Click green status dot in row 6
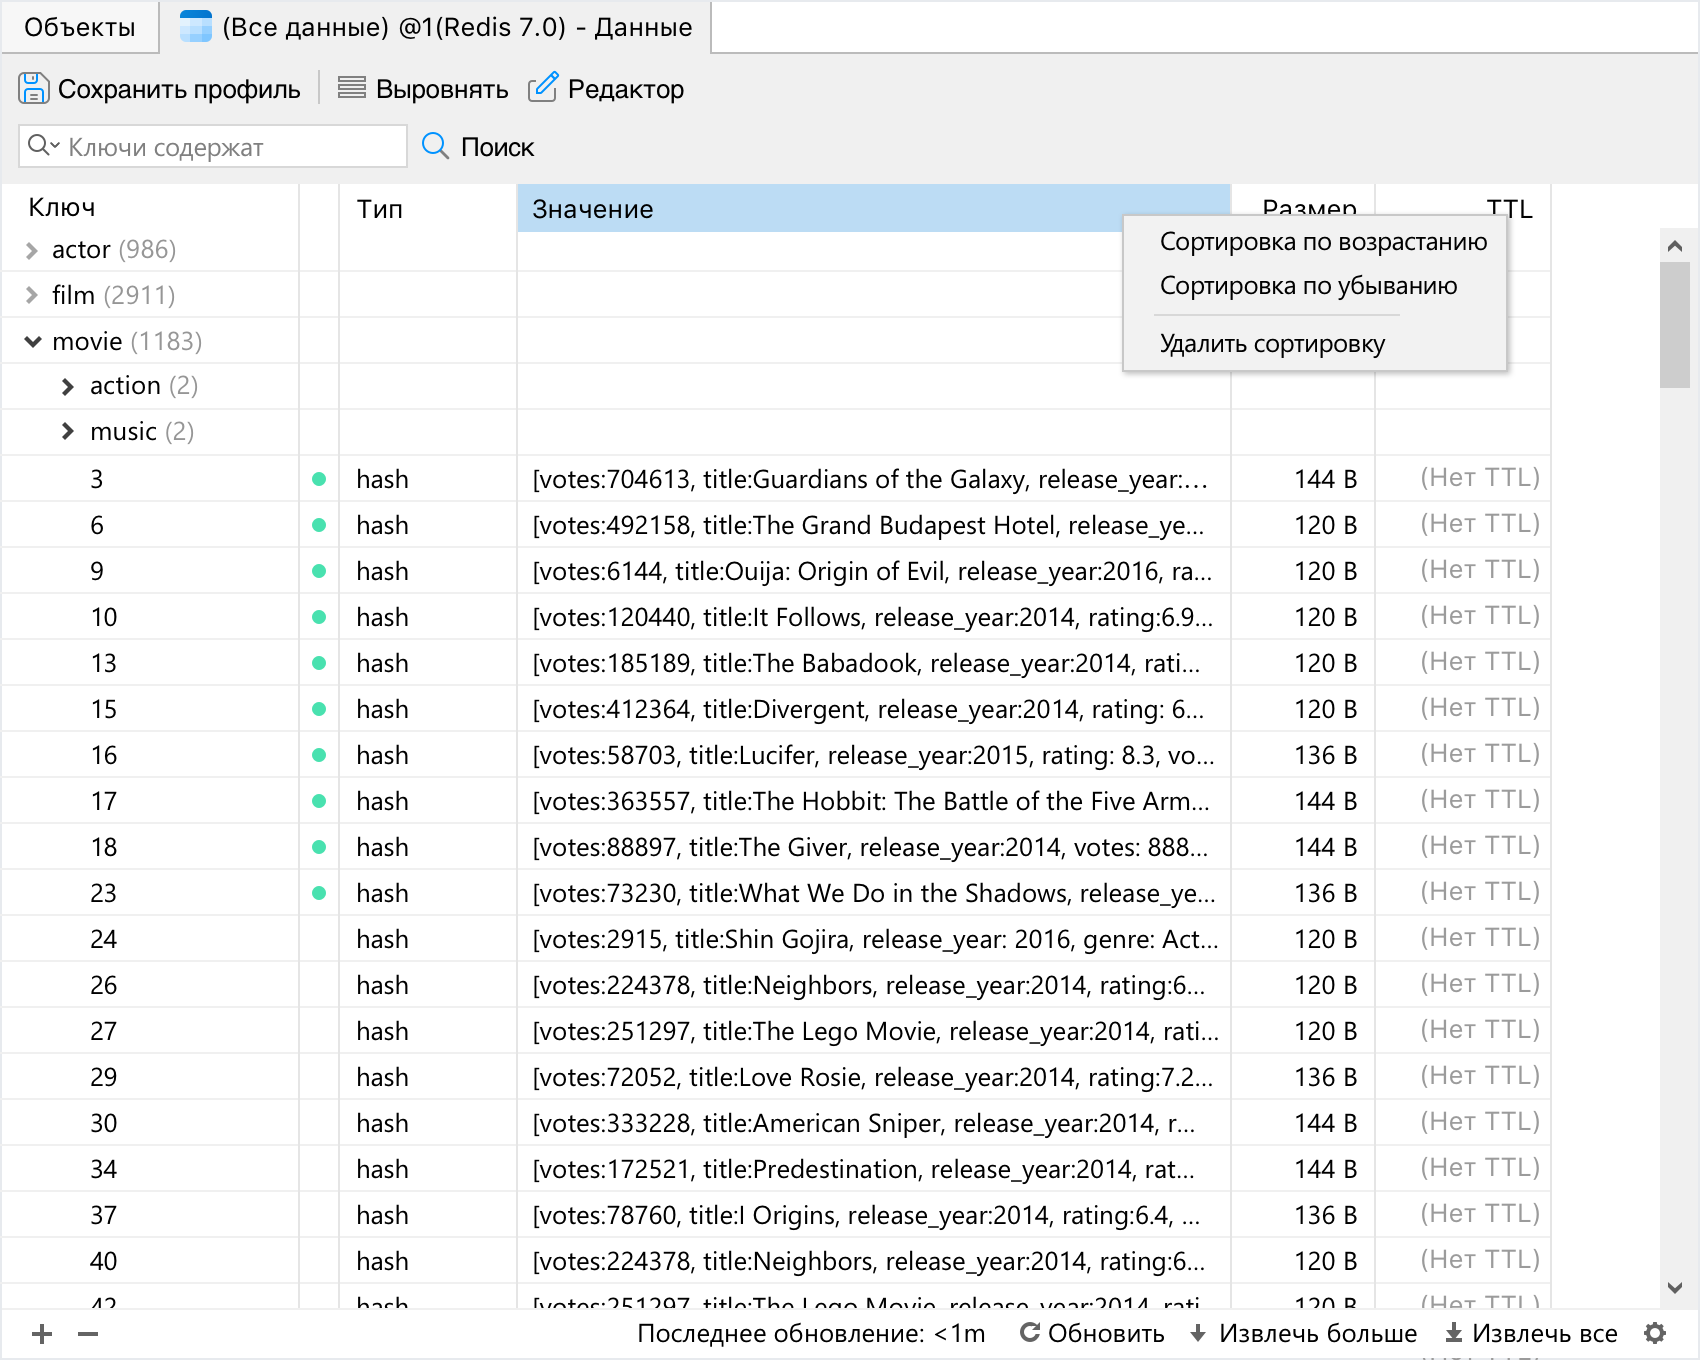The height and width of the screenshot is (1360, 1700). tap(319, 525)
